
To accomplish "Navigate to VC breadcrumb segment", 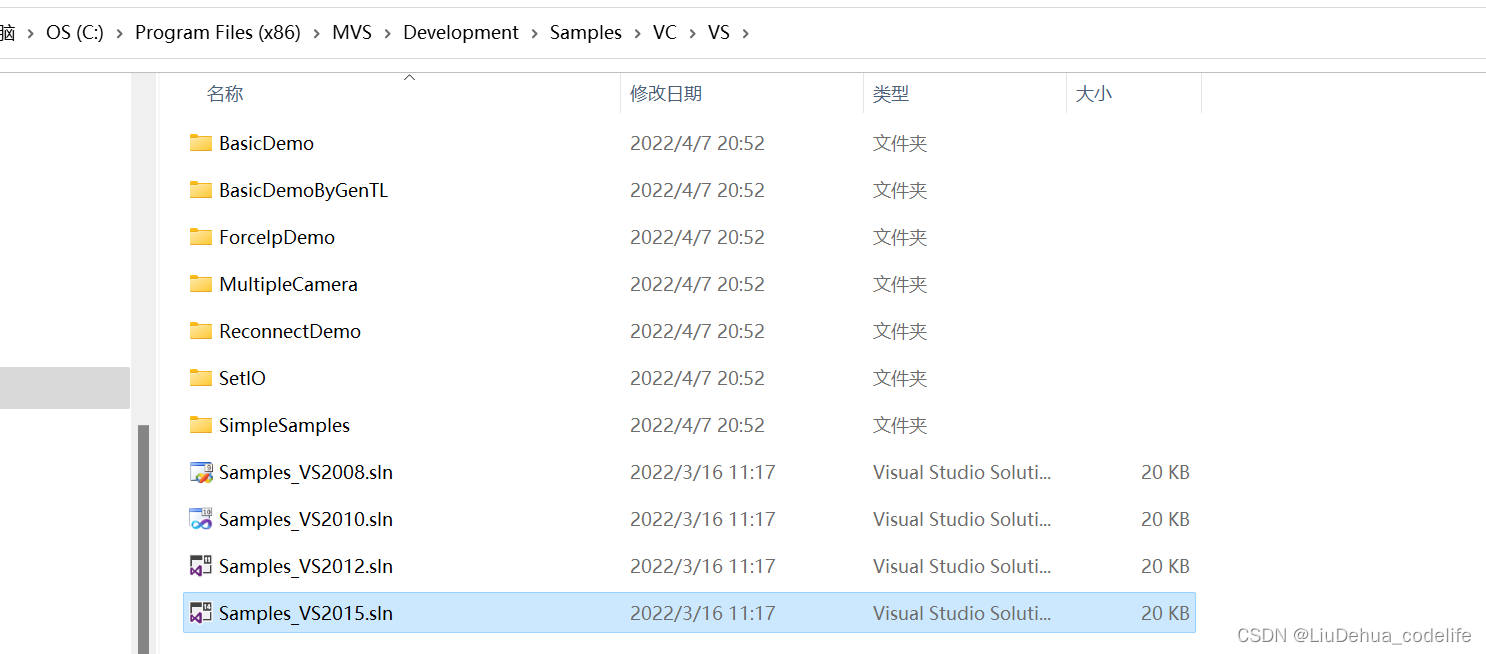I will pyautogui.click(x=665, y=33).
